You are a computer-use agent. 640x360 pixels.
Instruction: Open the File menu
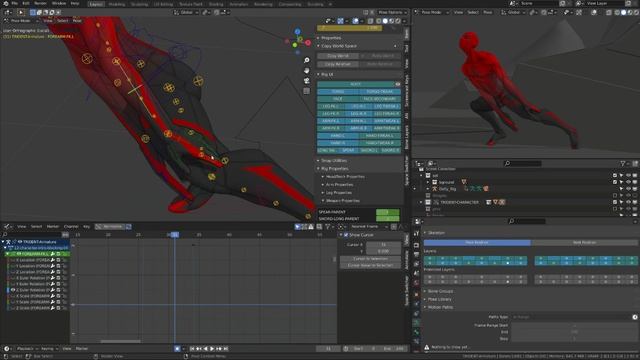click(x=15, y=4)
